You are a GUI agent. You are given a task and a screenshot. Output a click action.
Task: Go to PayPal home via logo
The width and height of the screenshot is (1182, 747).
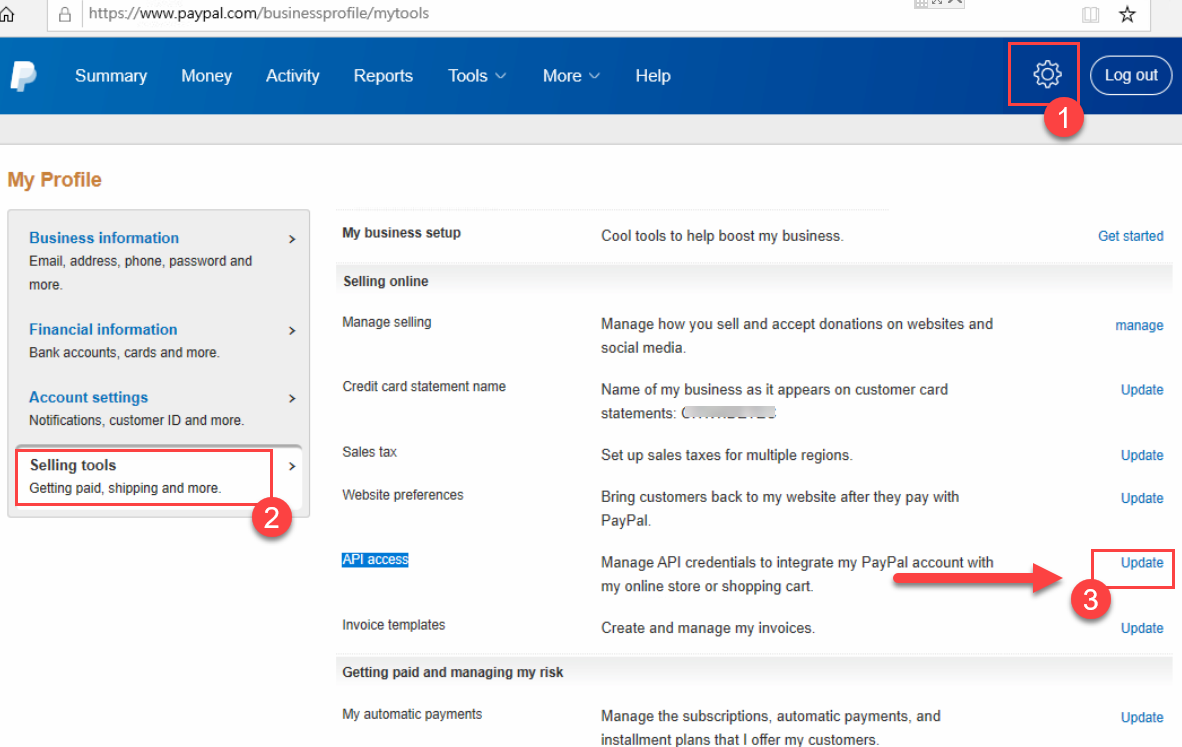[23, 75]
